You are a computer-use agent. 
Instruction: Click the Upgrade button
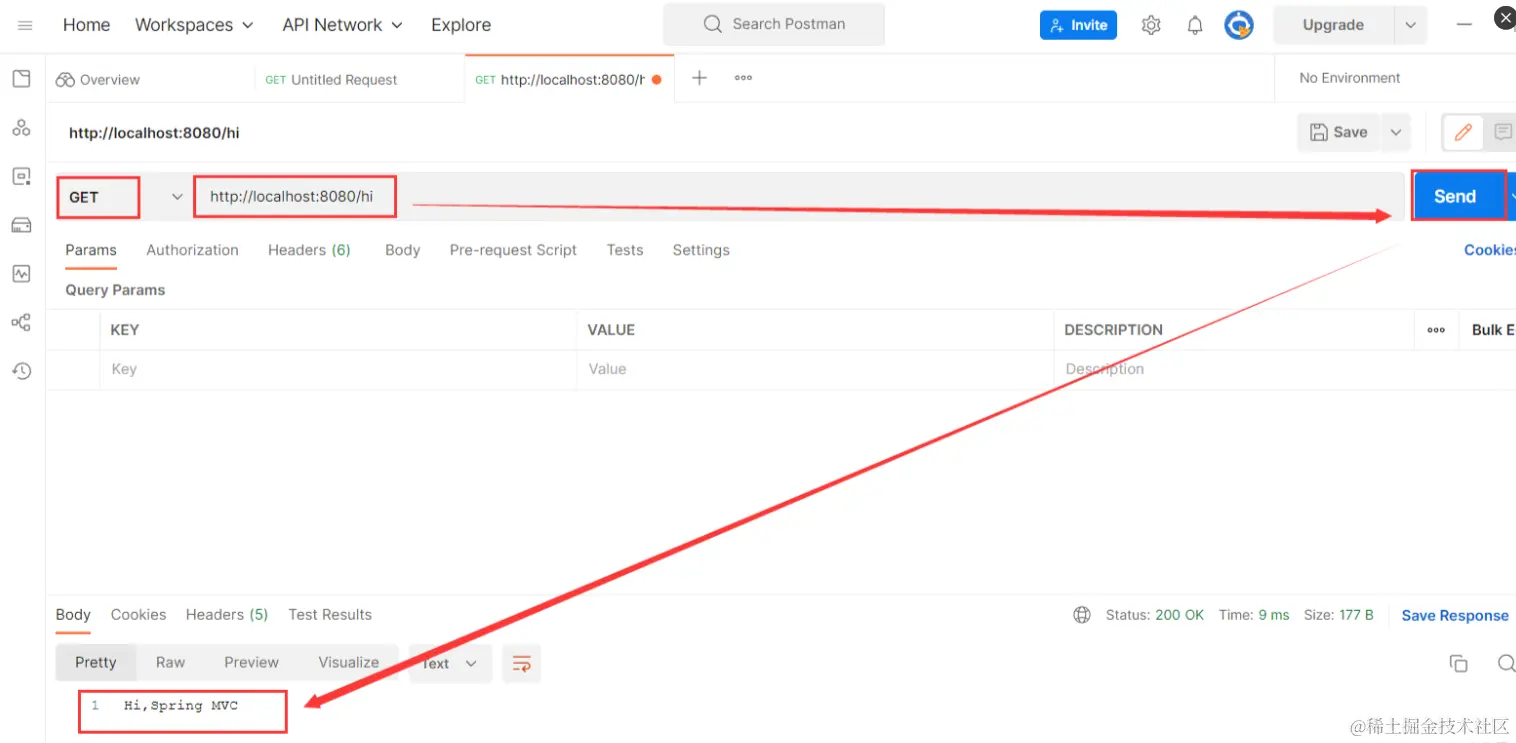[x=1333, y=25]
